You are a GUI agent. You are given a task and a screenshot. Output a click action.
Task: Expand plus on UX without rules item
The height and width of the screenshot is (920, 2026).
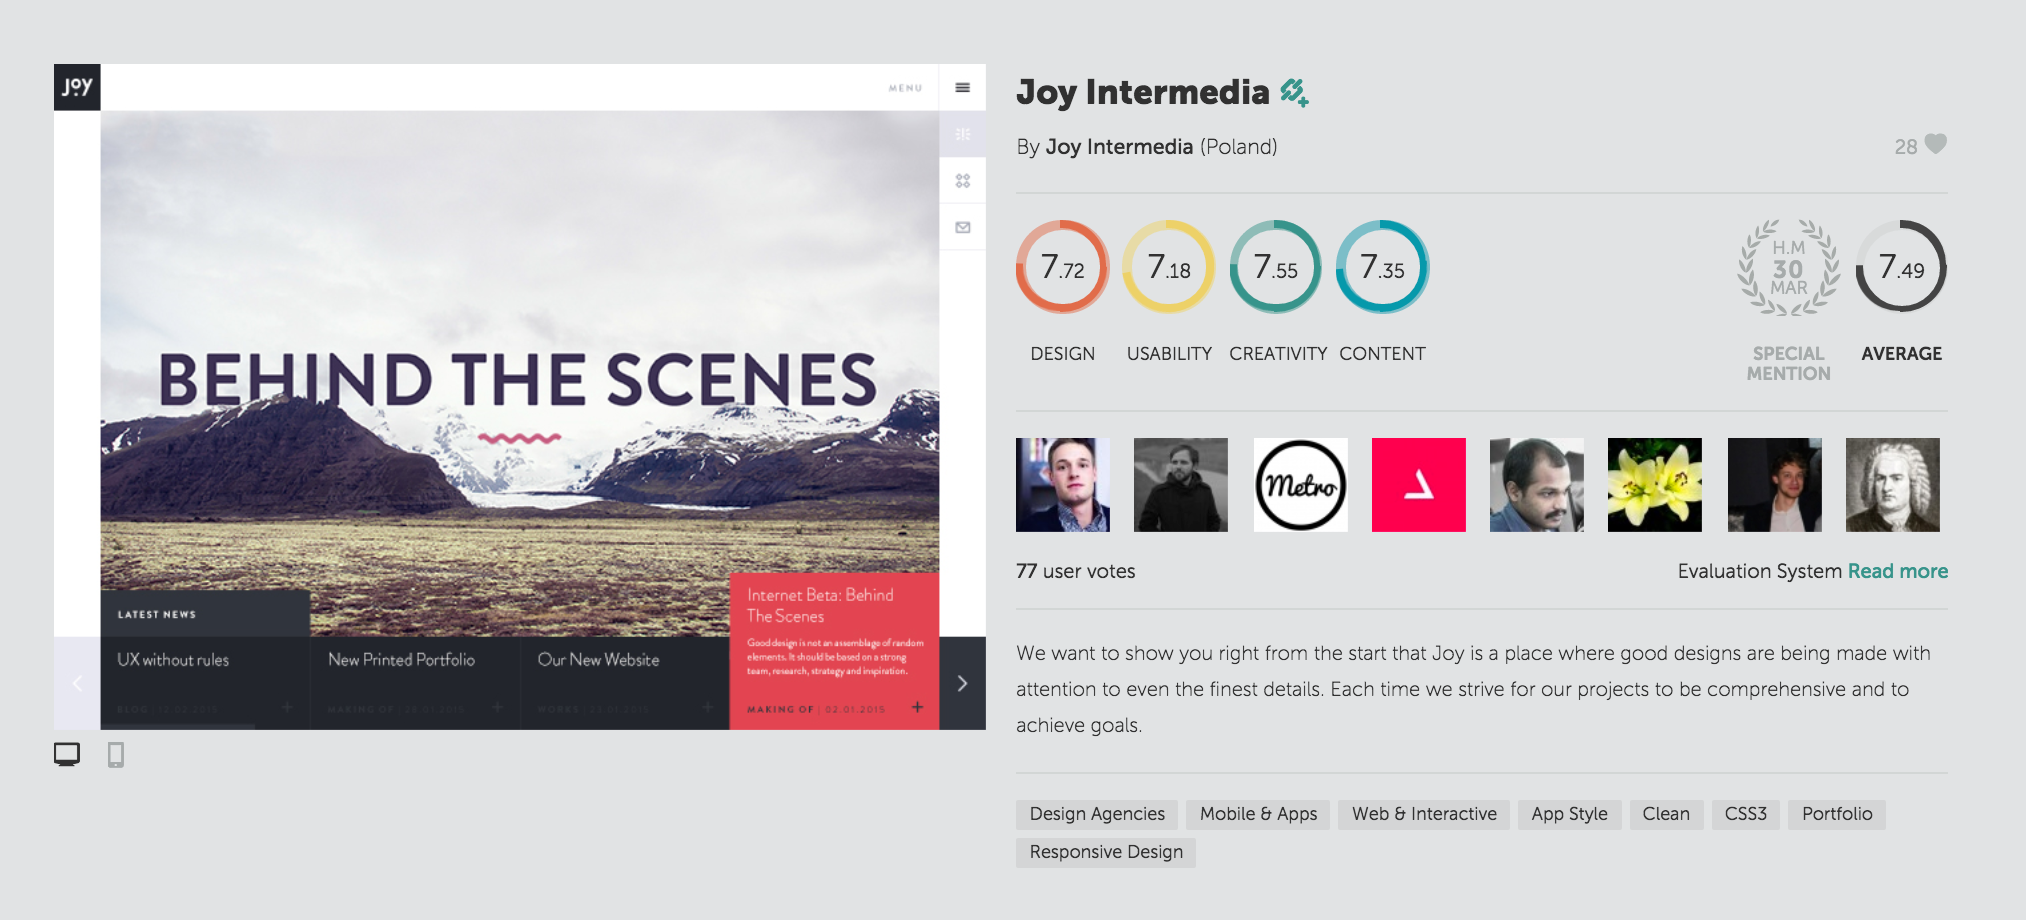(287, 707)
